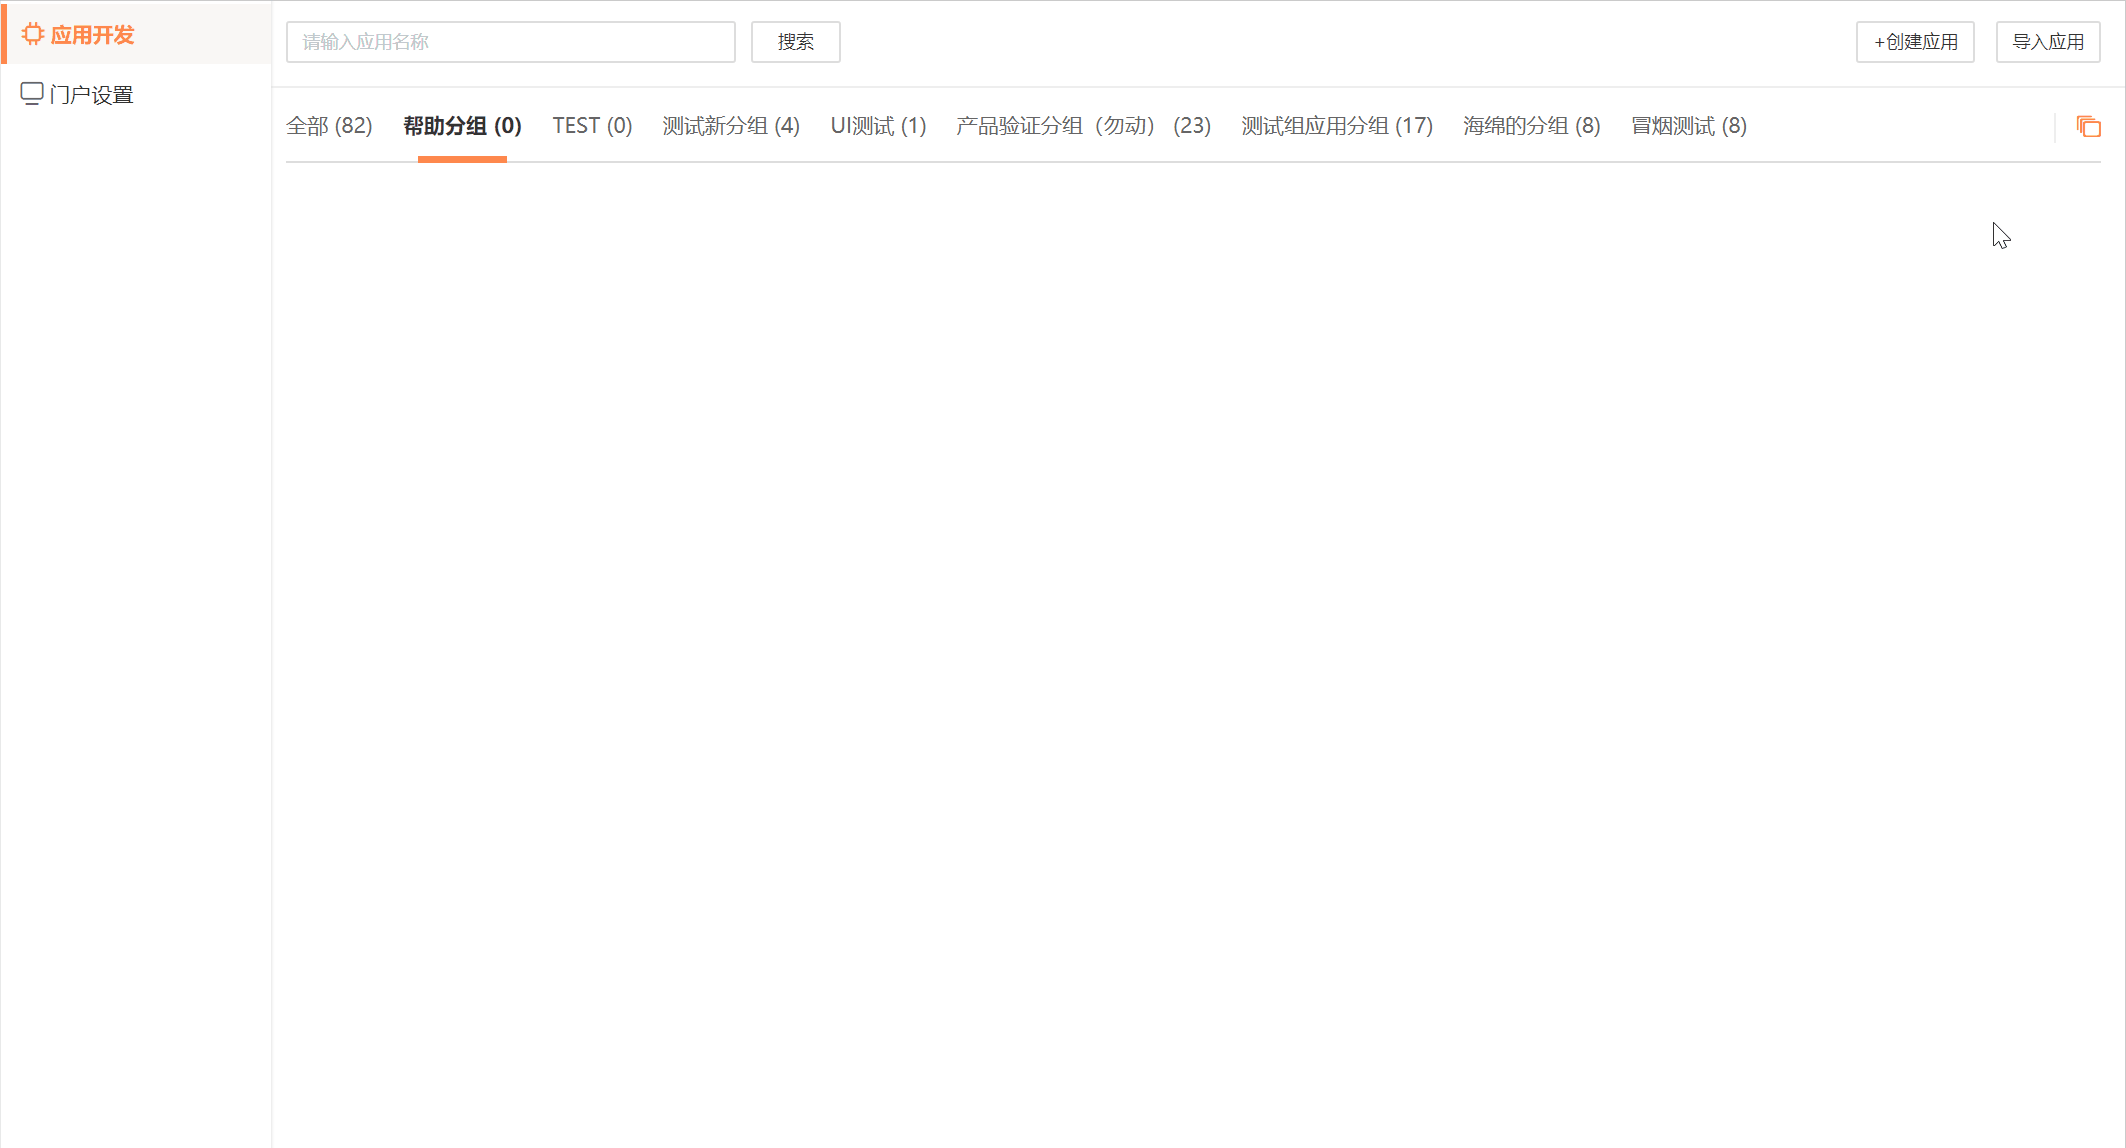Switch to the UI测试 (1) tab
Viewport: 2126px width, 1148px height.
coord(878,126)
